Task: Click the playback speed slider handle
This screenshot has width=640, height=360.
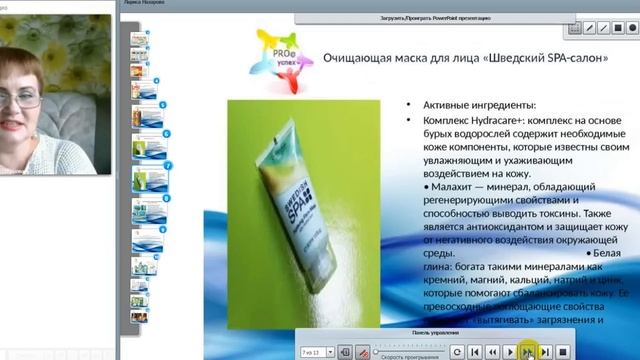Action: pyautogui.click(x=376, y=351)
